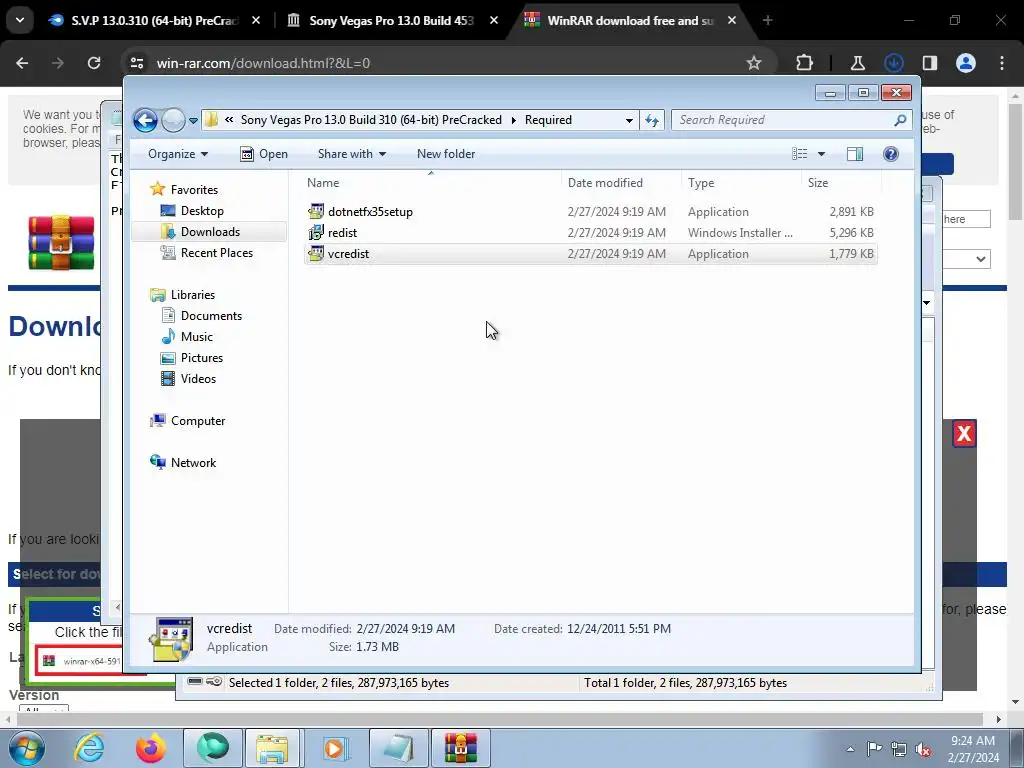This screenshot has height=768, width=1024.
Task: Reload the win-rar.com page
Action: 94,63
